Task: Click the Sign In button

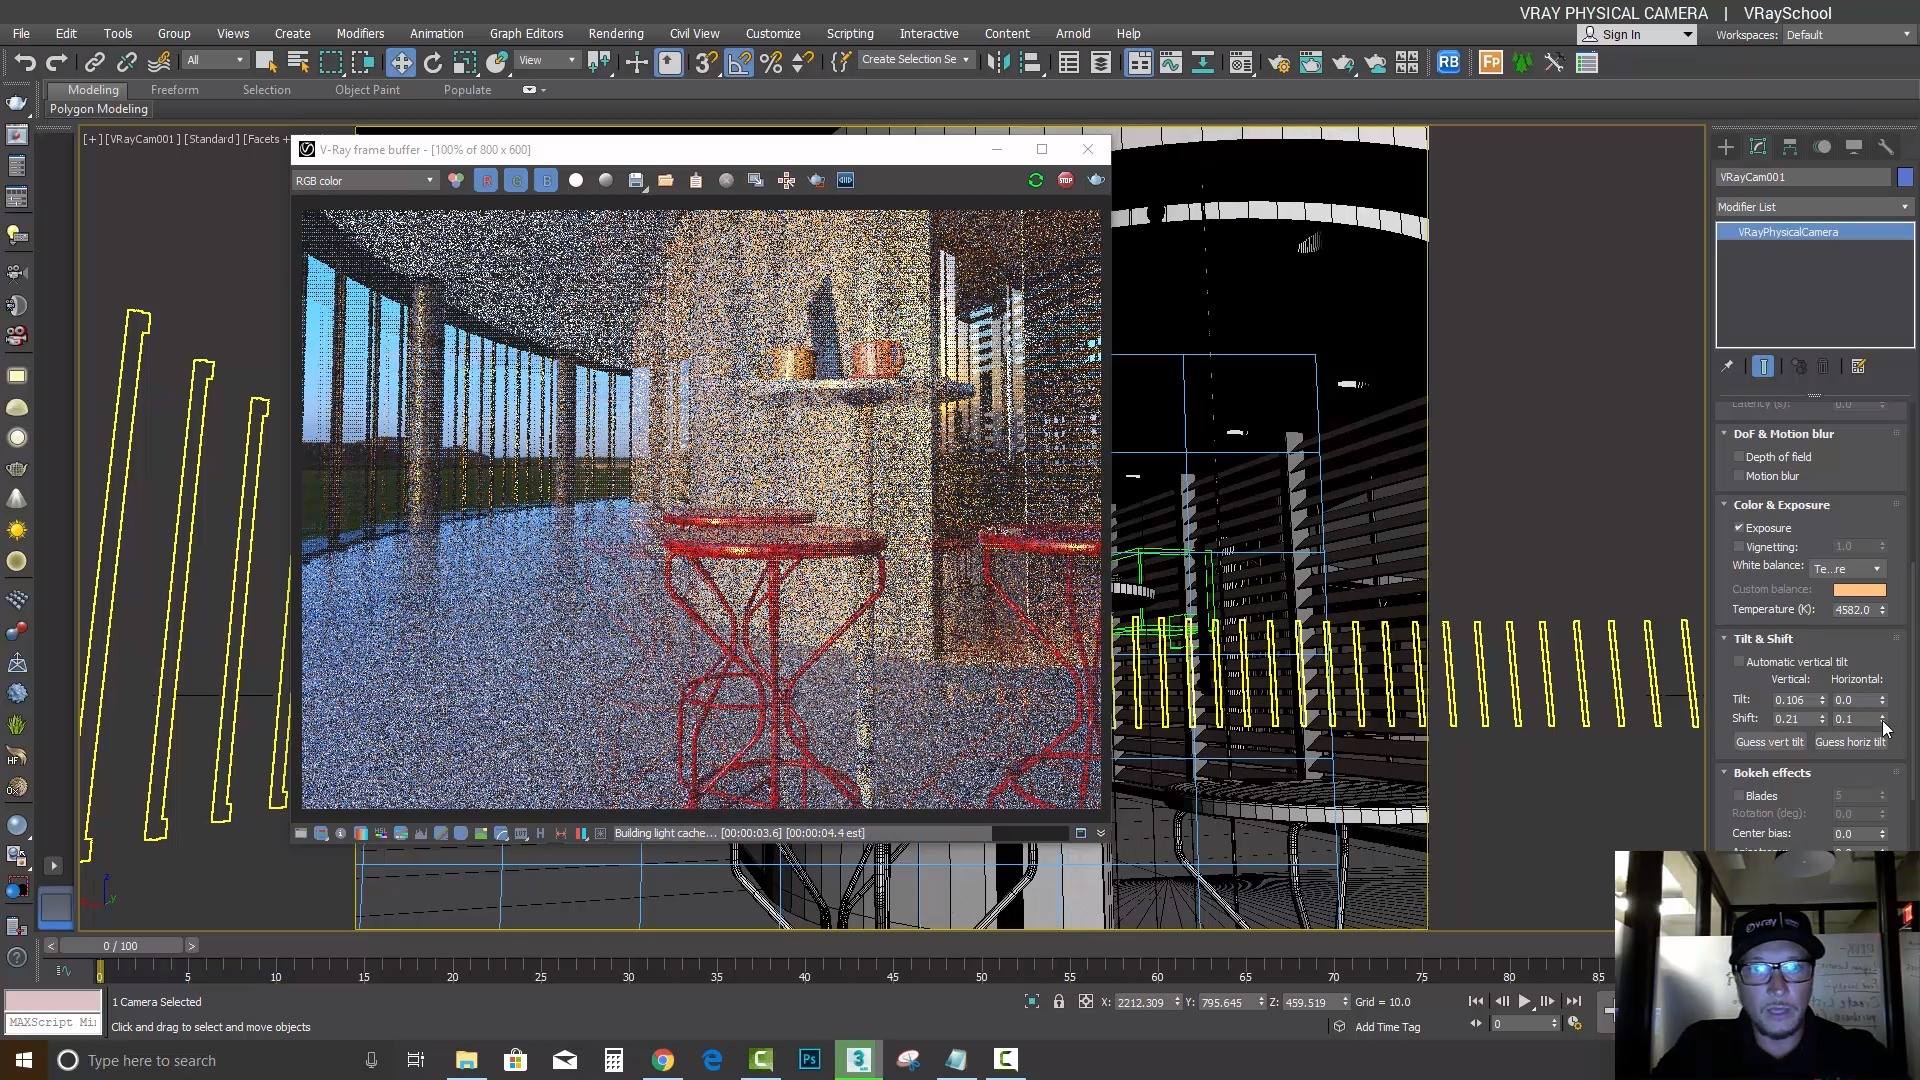Action: [1636, 35]
